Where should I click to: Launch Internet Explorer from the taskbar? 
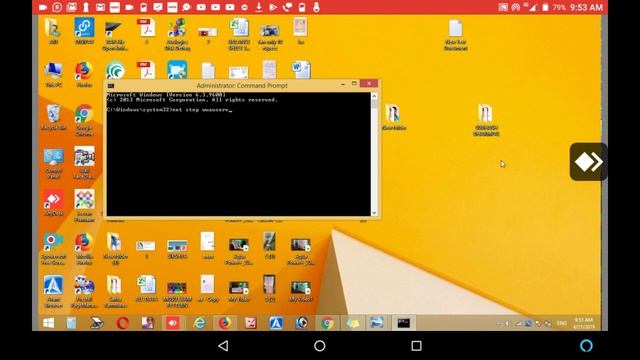tap(199, 323)
